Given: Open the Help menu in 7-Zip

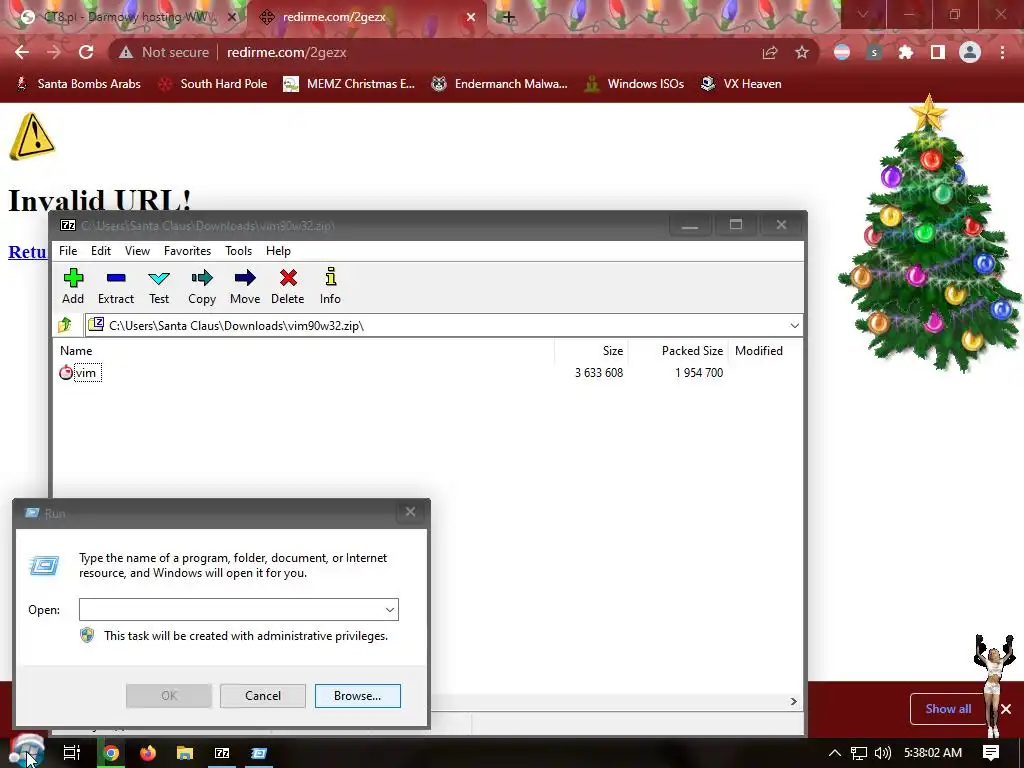Looking at the screenshot, I should tap(278, 251).
